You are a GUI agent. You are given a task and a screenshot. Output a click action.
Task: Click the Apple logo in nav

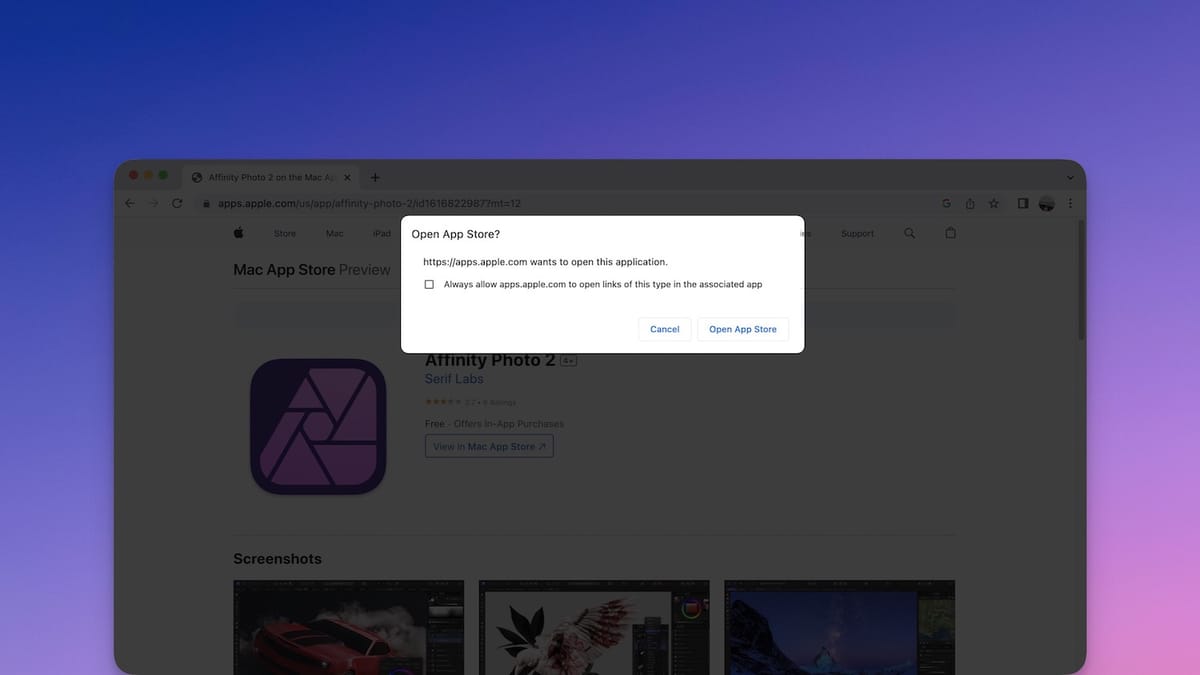[x=239, y=233]
